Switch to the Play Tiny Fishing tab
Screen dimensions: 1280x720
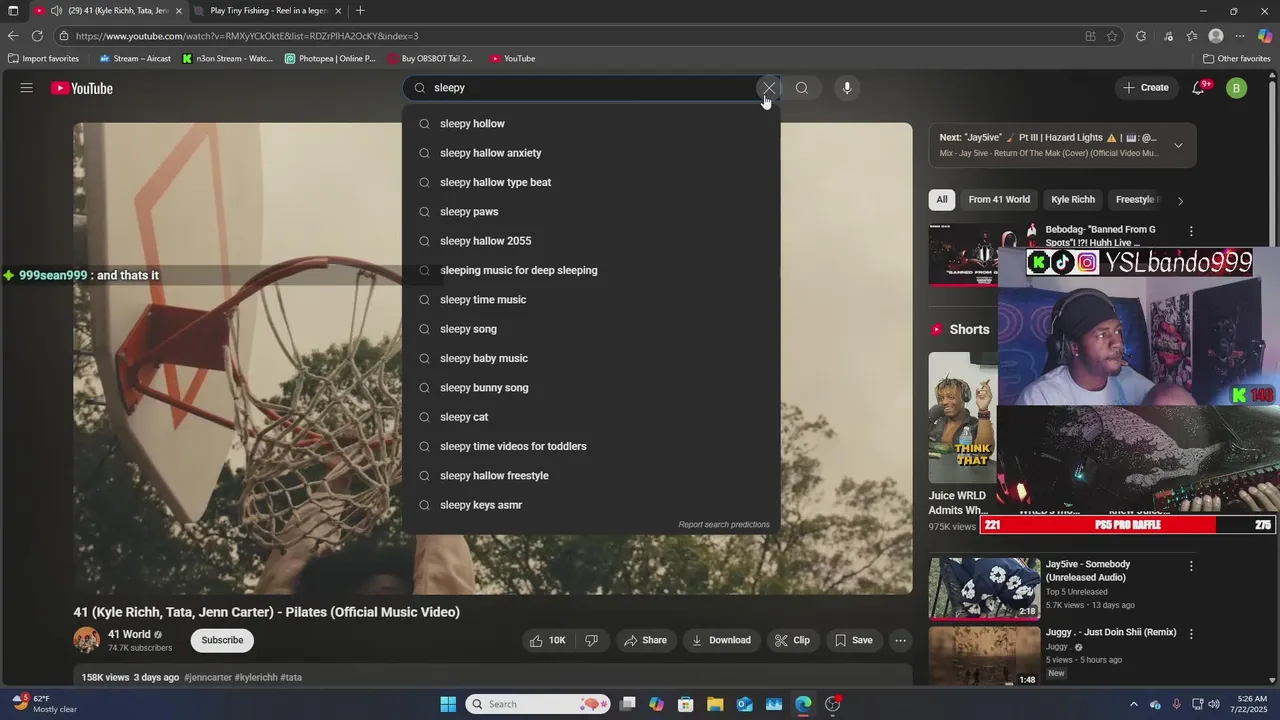click(x=268, y=11)
